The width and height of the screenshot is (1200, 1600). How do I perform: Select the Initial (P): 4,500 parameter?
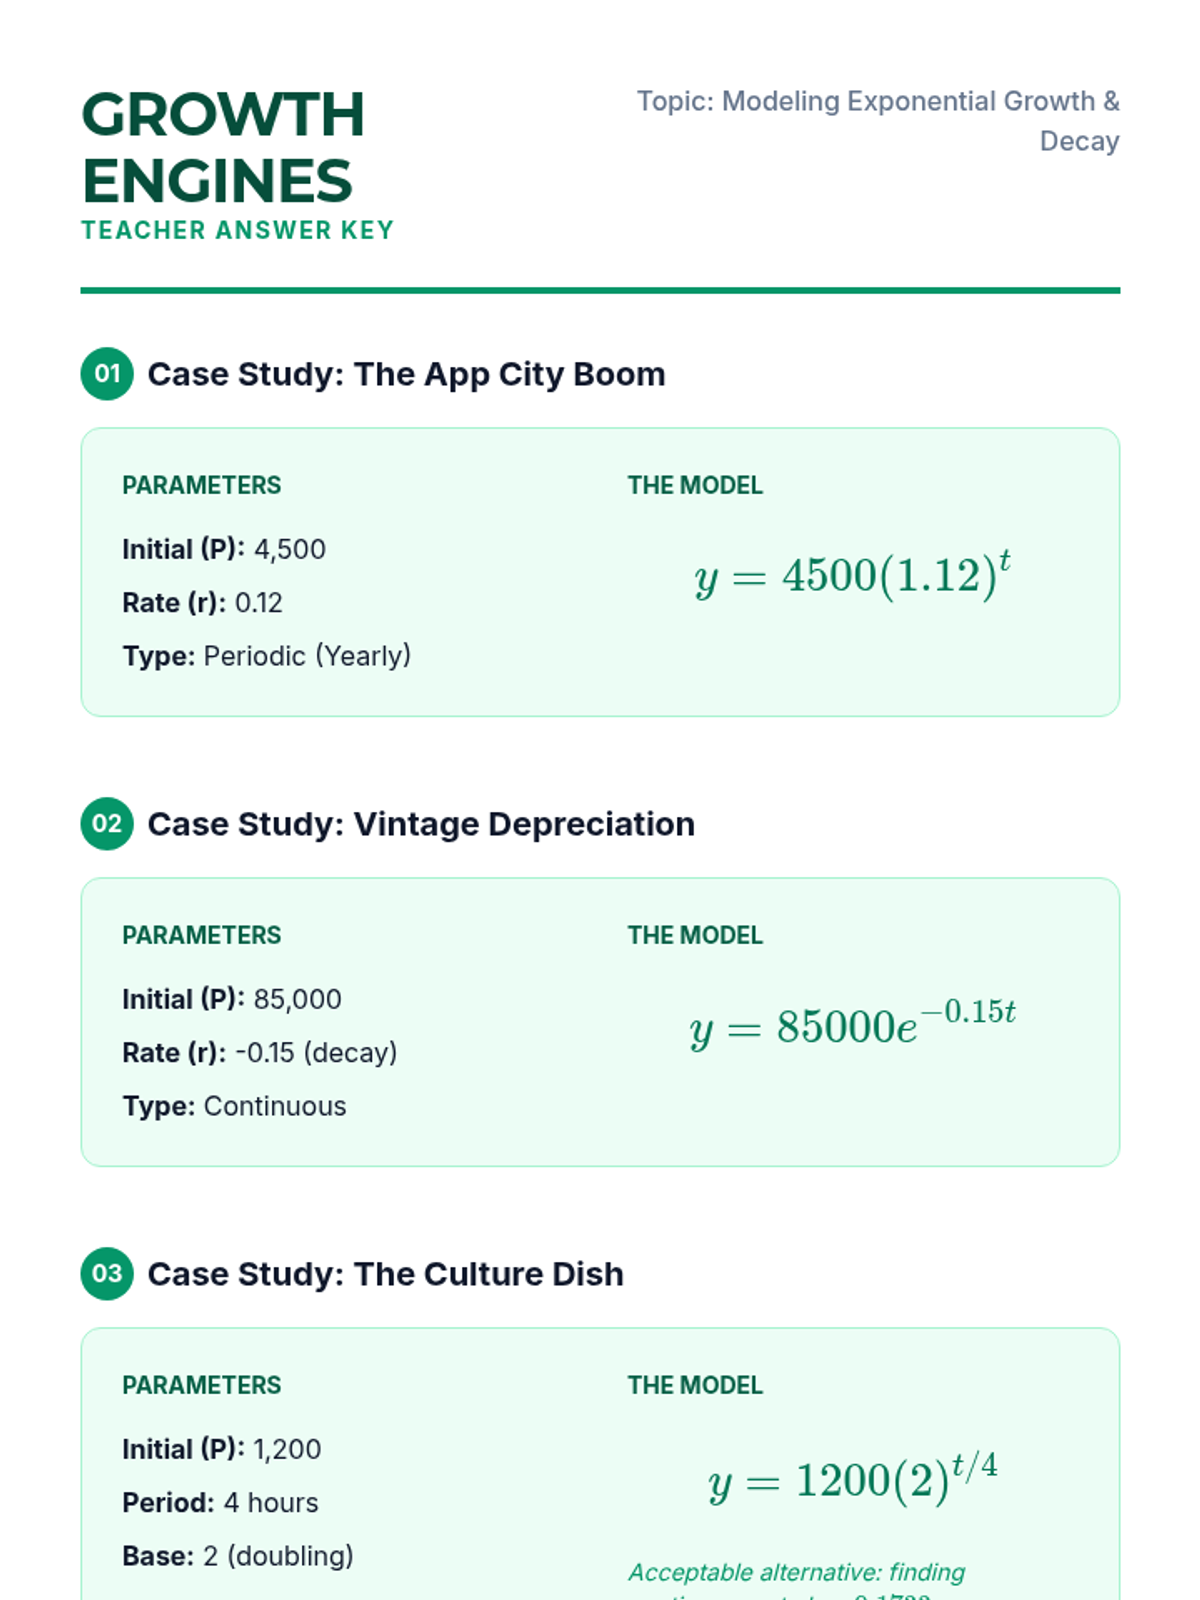(224, 549)
